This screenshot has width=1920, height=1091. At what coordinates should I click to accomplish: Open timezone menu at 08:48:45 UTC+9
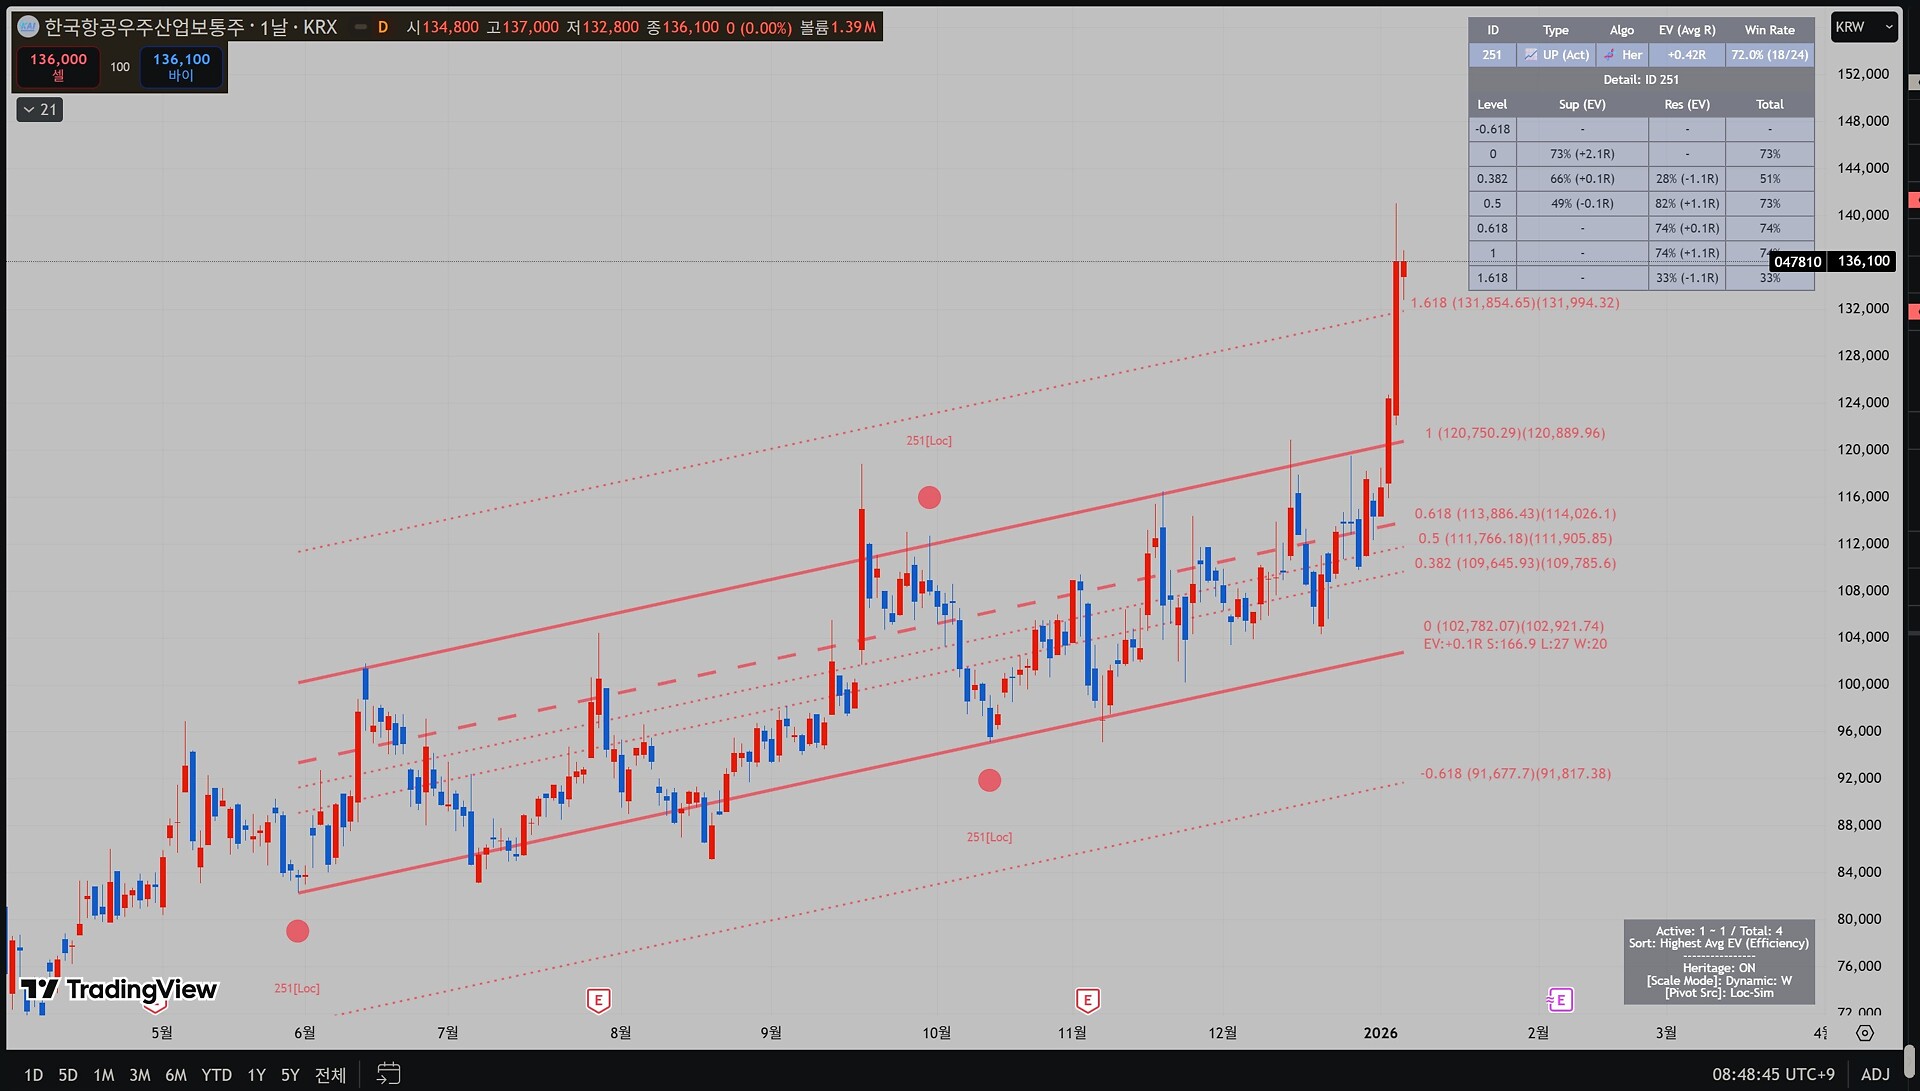tap(1773, 1074)
